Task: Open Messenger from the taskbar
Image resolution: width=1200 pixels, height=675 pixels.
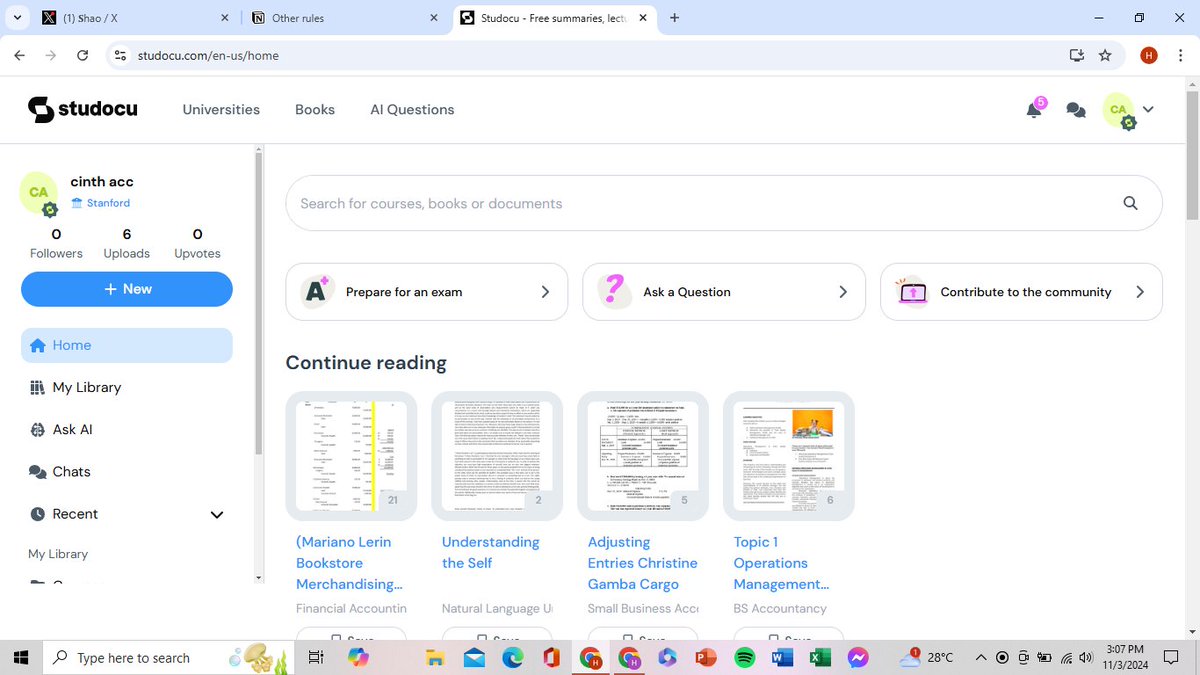Action: click(857, 657)
